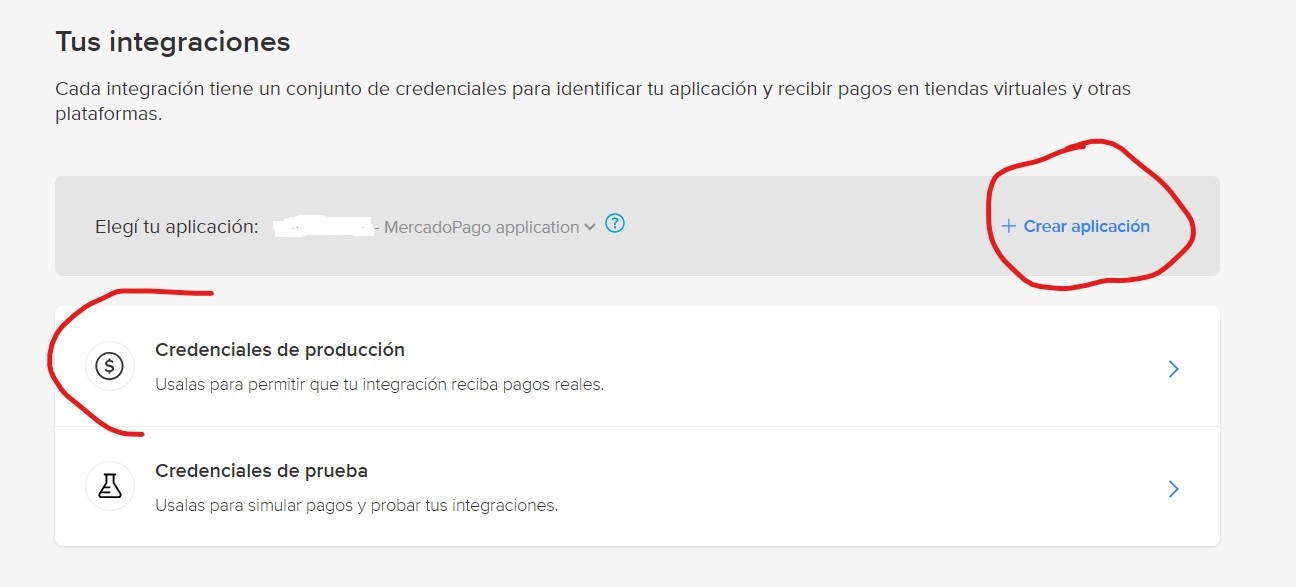1296x587 pixels.
Task: Click the text about receiving pagos reales
Action: point(379,384)
